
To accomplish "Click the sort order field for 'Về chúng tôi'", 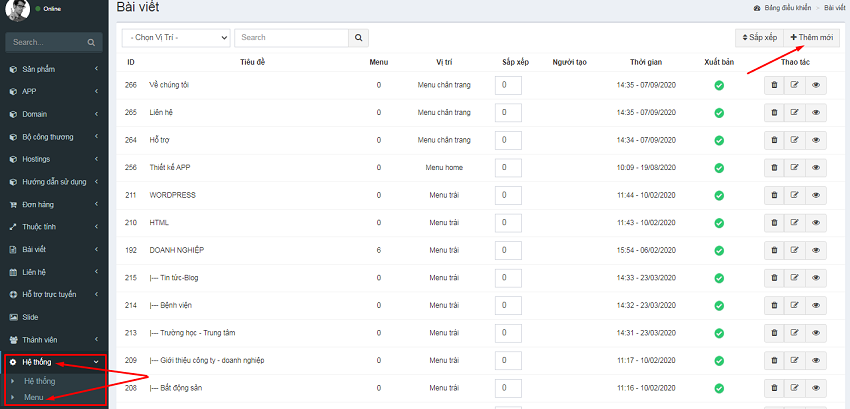I will 508,85.
